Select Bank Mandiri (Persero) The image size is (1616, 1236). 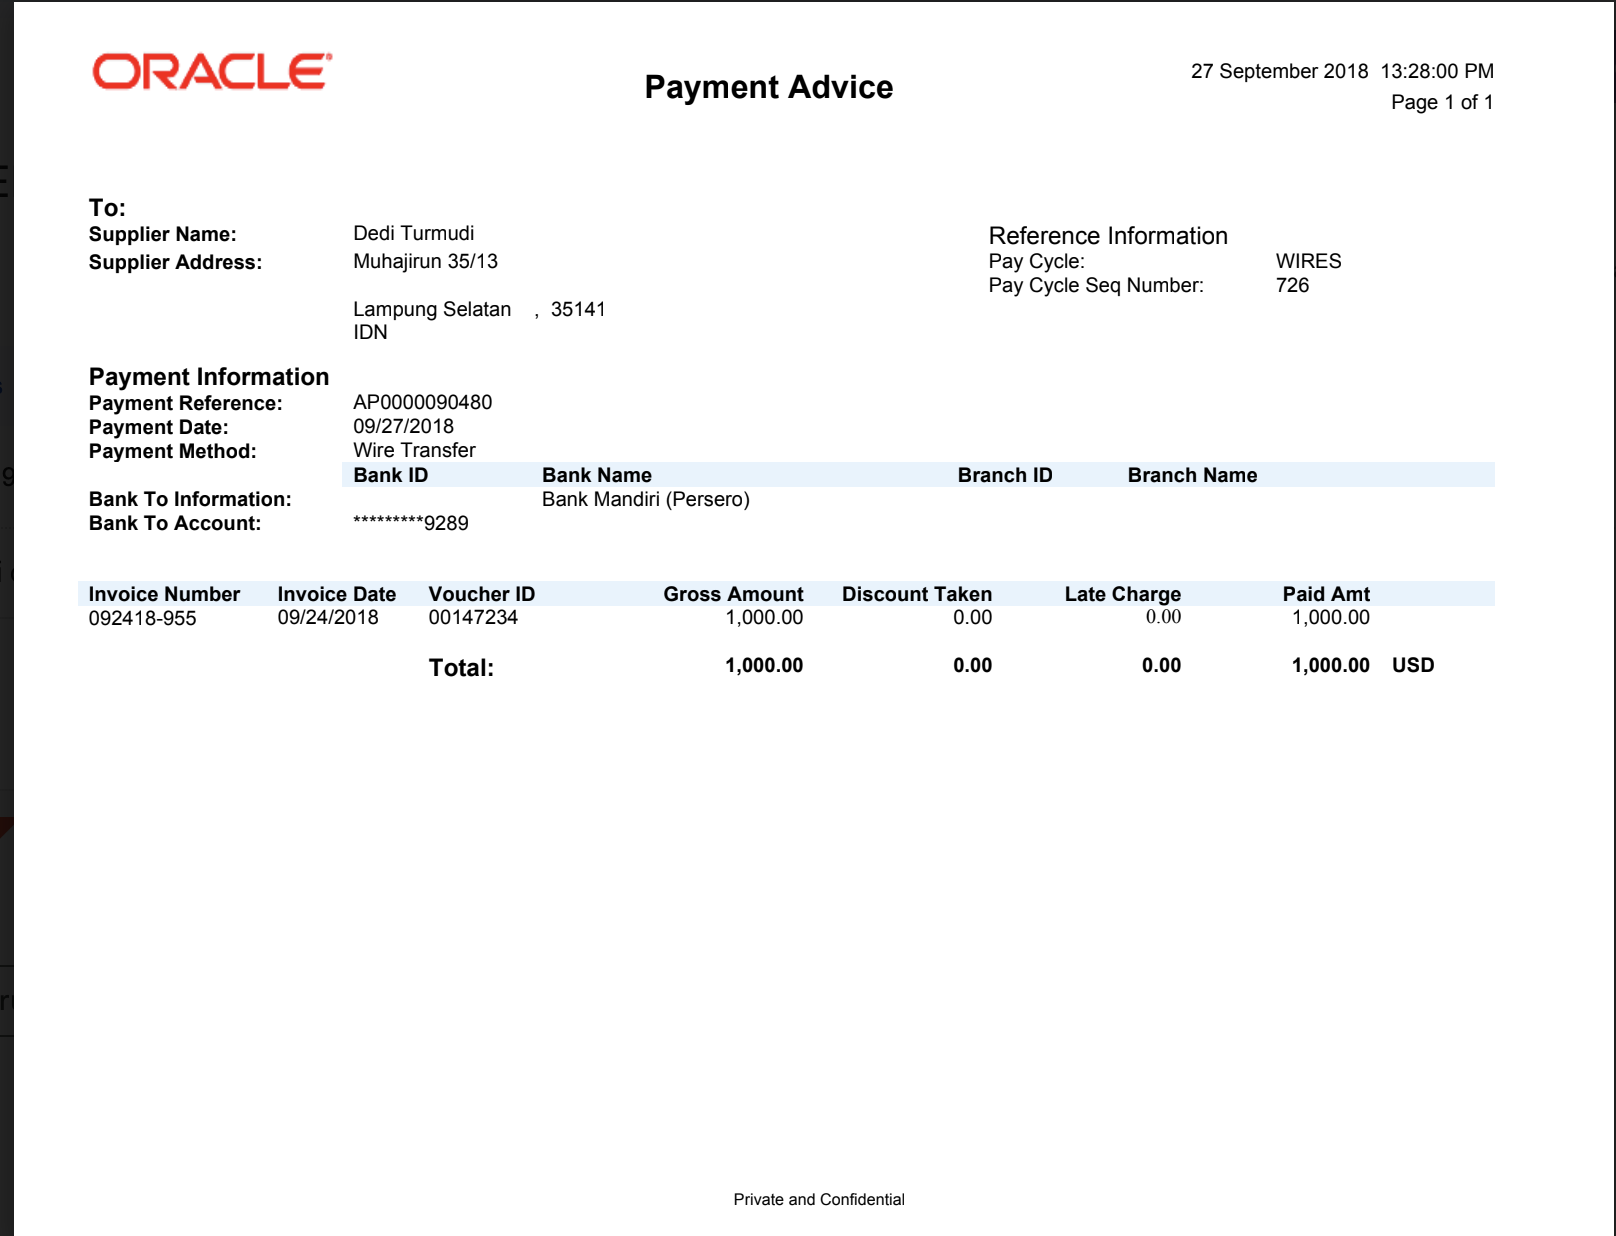(646, 499)
